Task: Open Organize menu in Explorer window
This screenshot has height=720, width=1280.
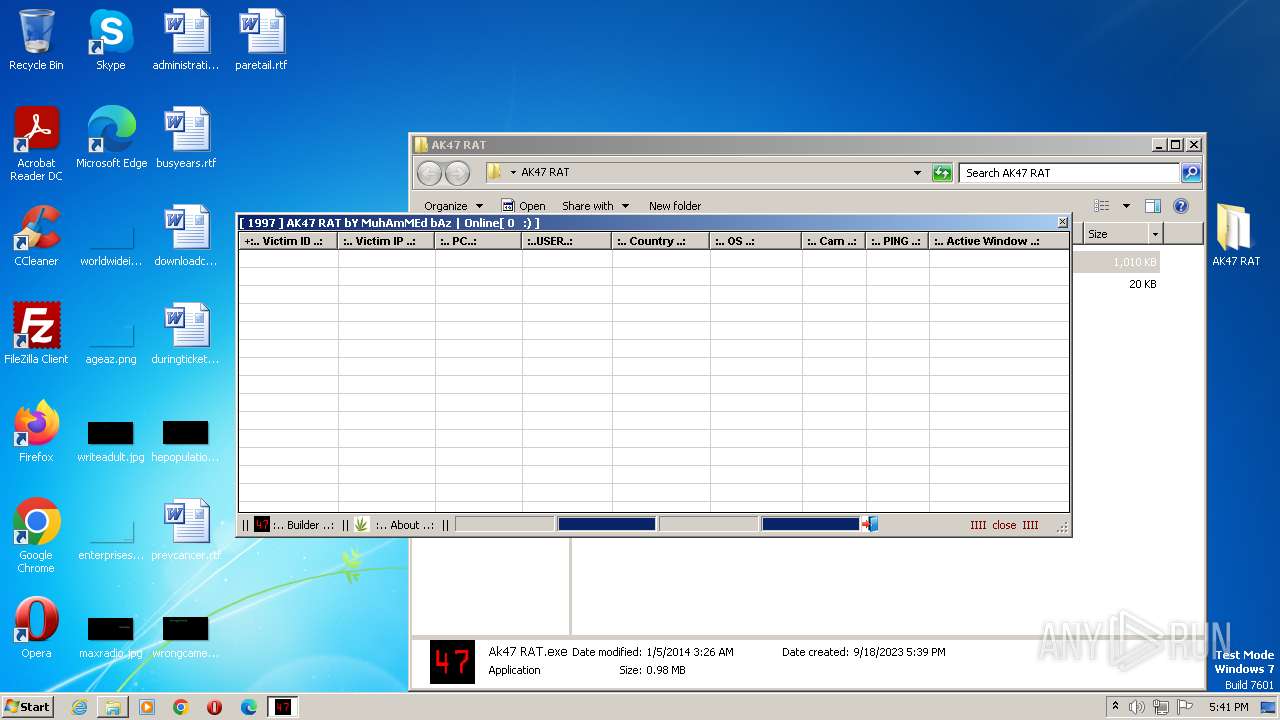Action: pyautogui.click(x=453, y=206)
